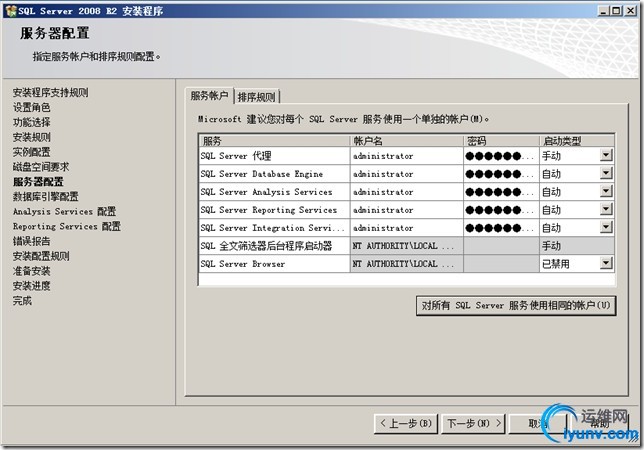
Task: Click 准备安装 step in sidebar
Action: [x=32, y=271]
